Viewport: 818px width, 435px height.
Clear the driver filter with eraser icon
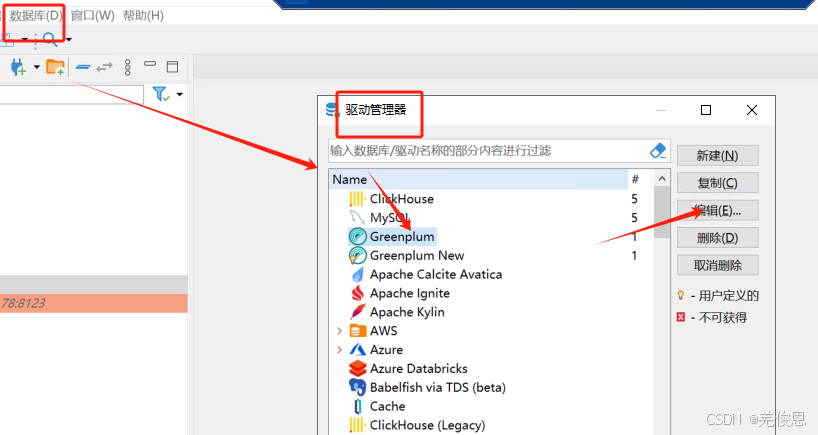click(x=658, y=151)
